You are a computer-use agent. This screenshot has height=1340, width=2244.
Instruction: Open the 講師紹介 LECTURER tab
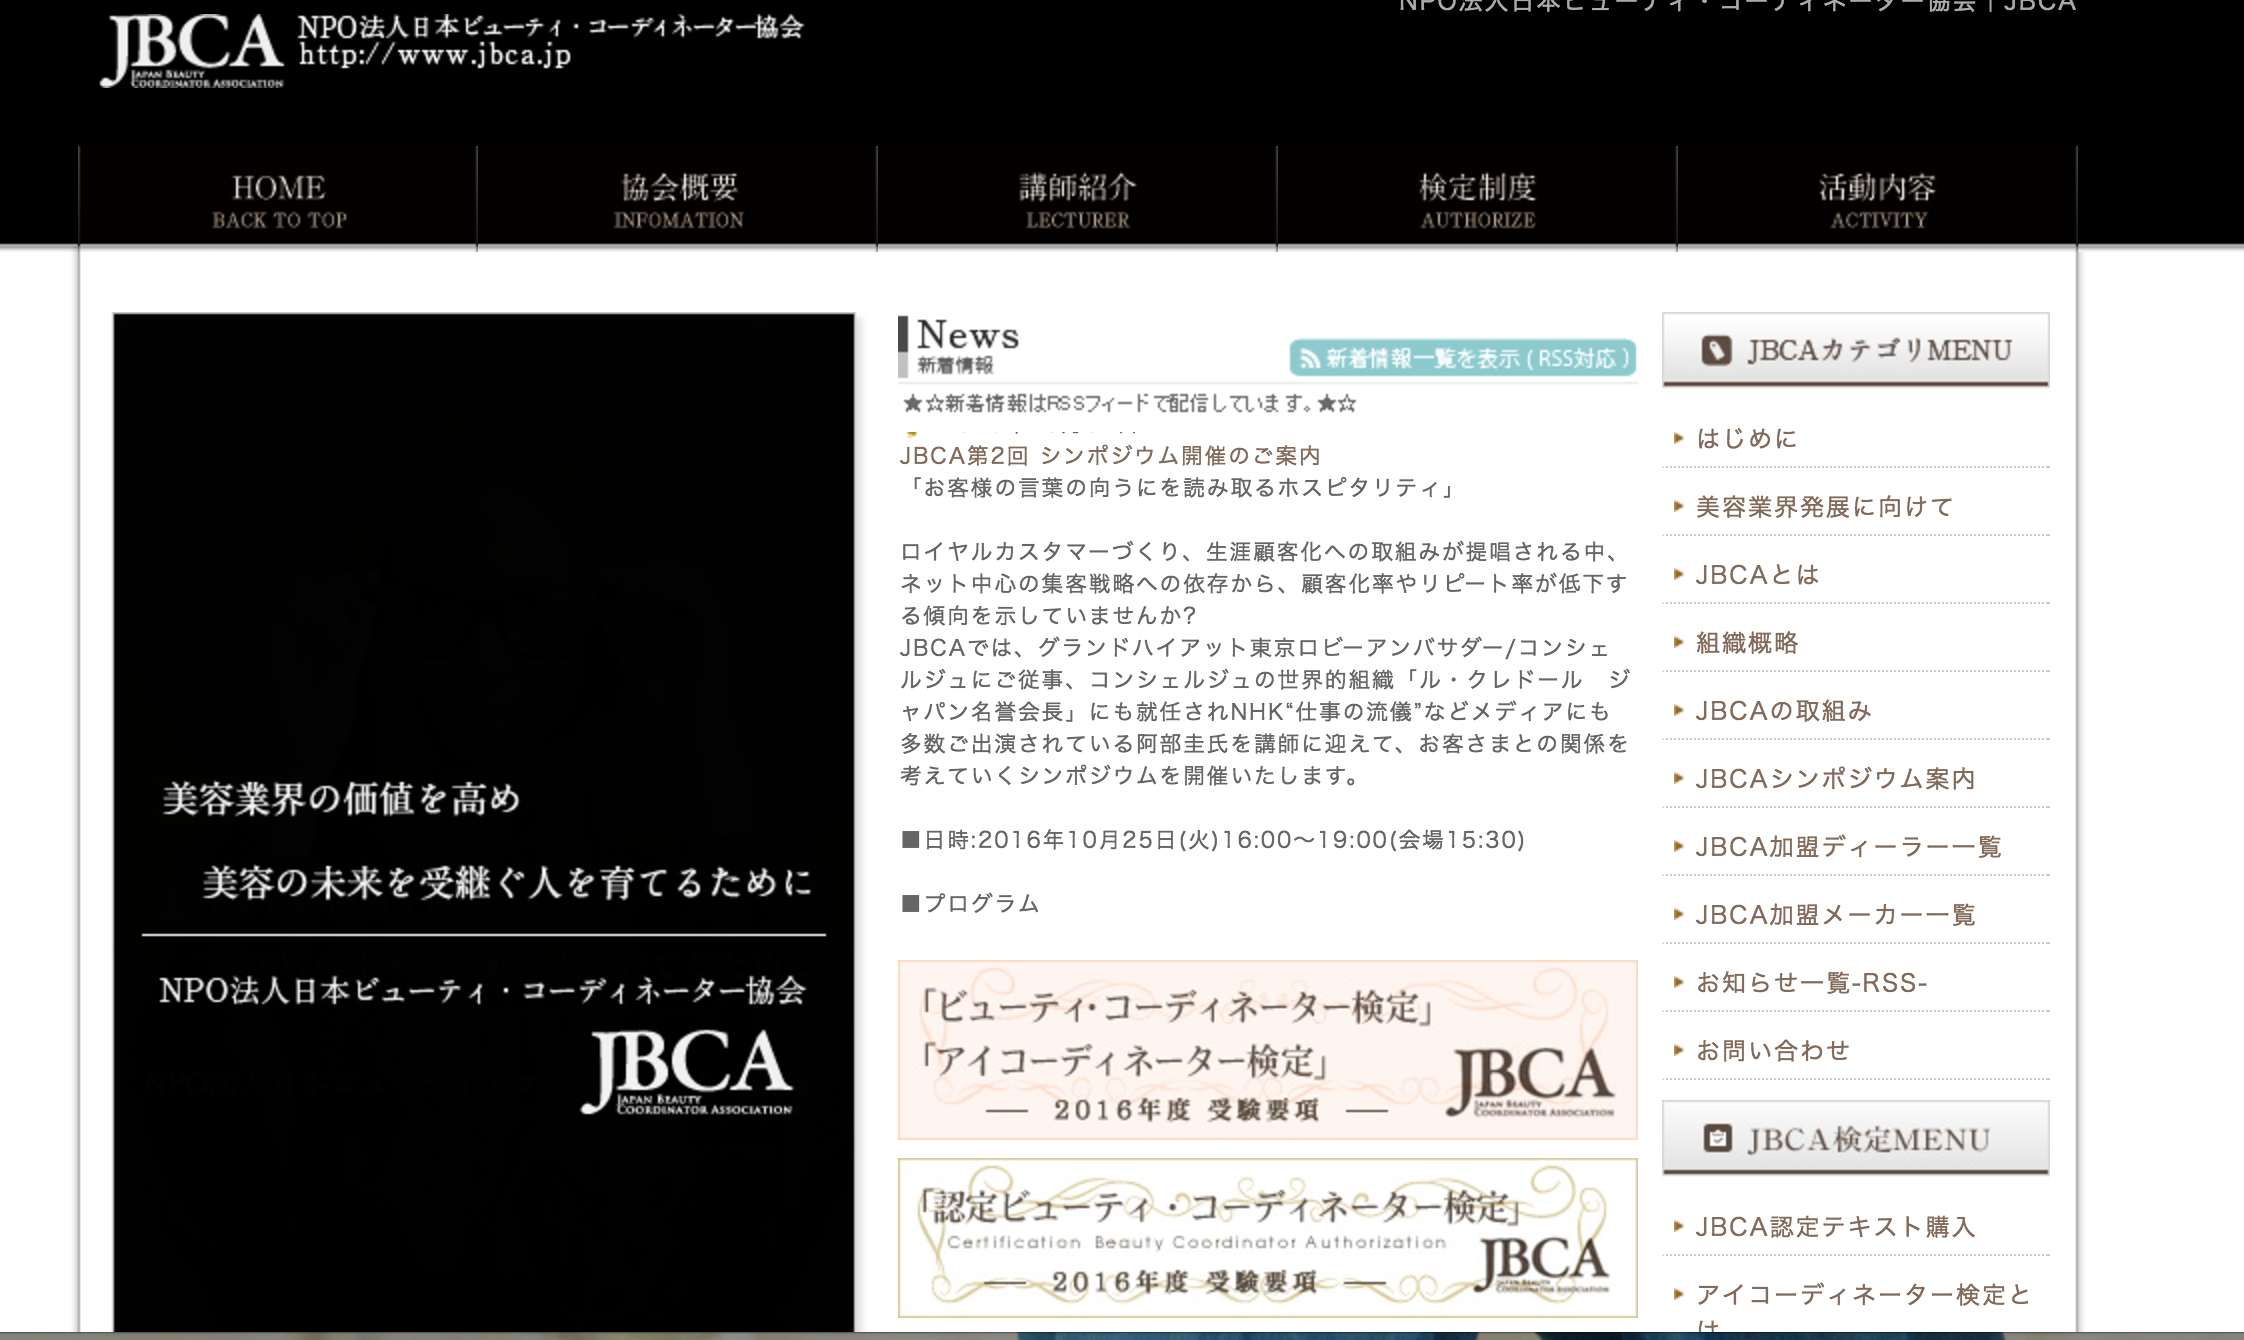click(x=1077, y=200)
